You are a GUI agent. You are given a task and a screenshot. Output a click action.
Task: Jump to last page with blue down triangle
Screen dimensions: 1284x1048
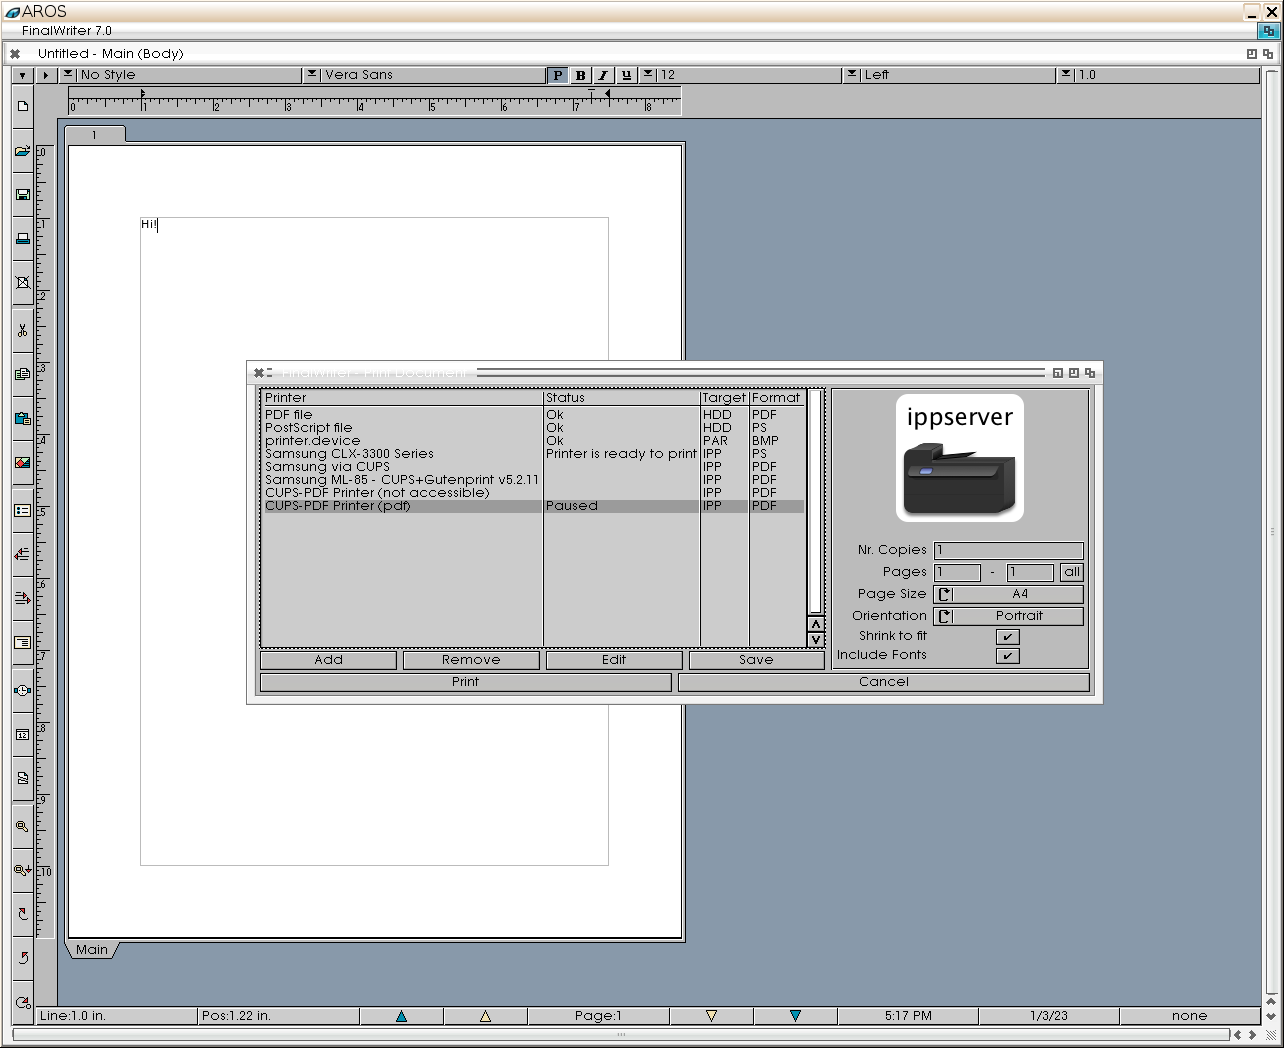pos(795,1016)
